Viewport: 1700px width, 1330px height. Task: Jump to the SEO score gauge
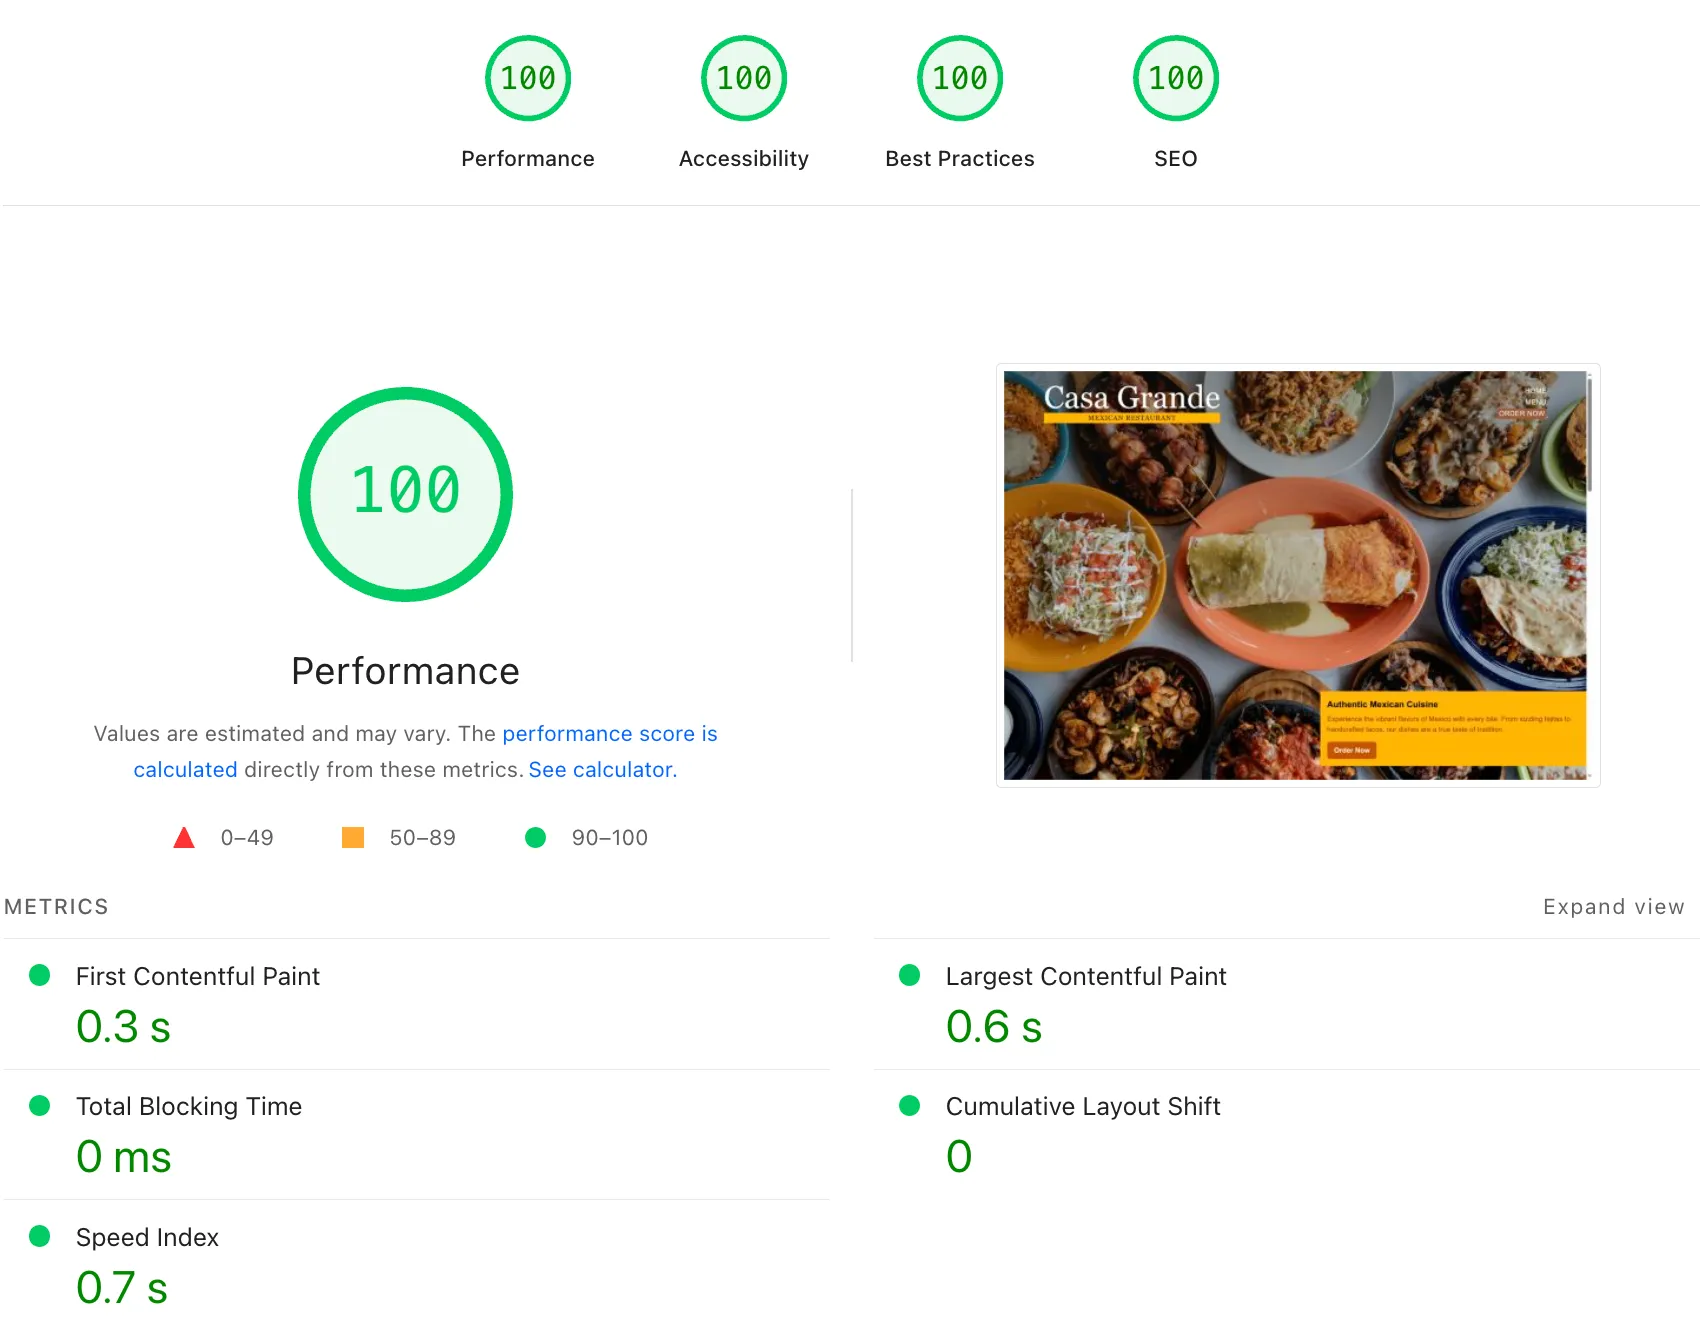coord(1176,78)
